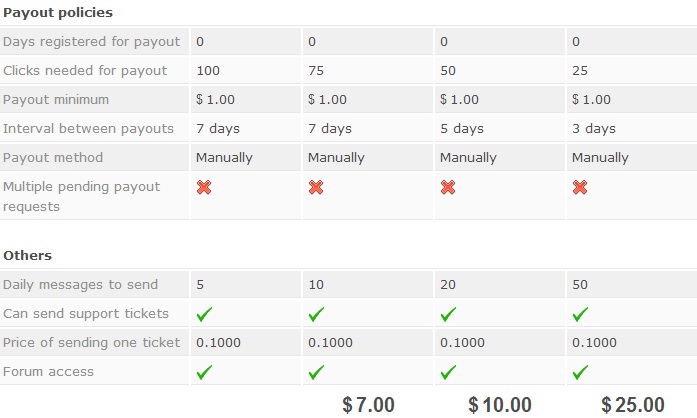Click the Payout policies section heading
This screenshot has width=697, height=418.
(58, 13)
